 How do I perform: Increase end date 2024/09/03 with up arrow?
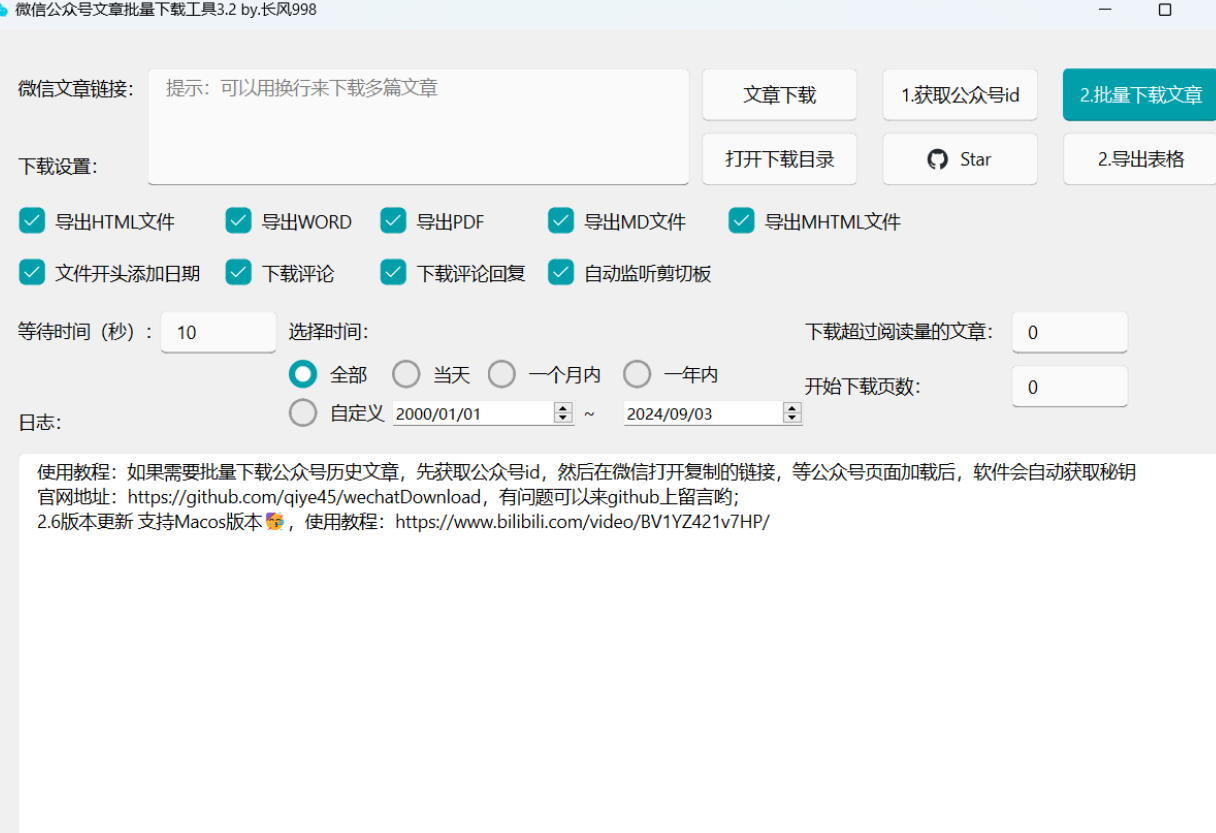[792, 408]
